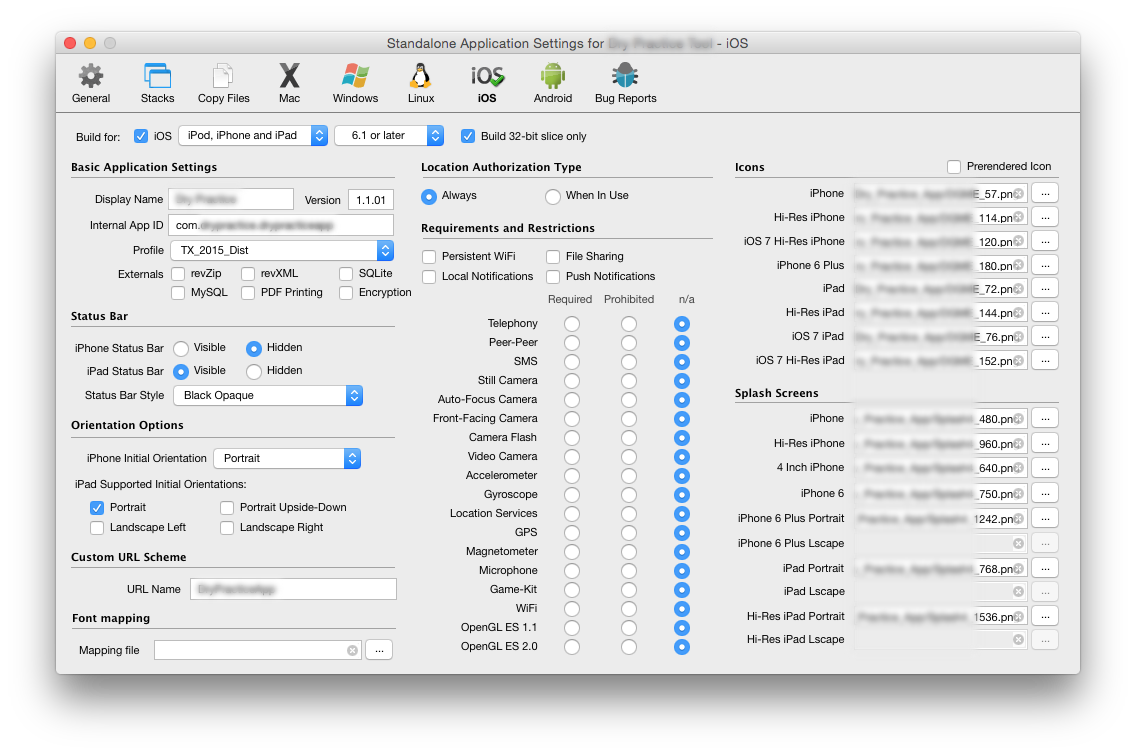Browse for iPad Portrait splash screen
Screen dimensions: 1136x754
pos(1043,568)
